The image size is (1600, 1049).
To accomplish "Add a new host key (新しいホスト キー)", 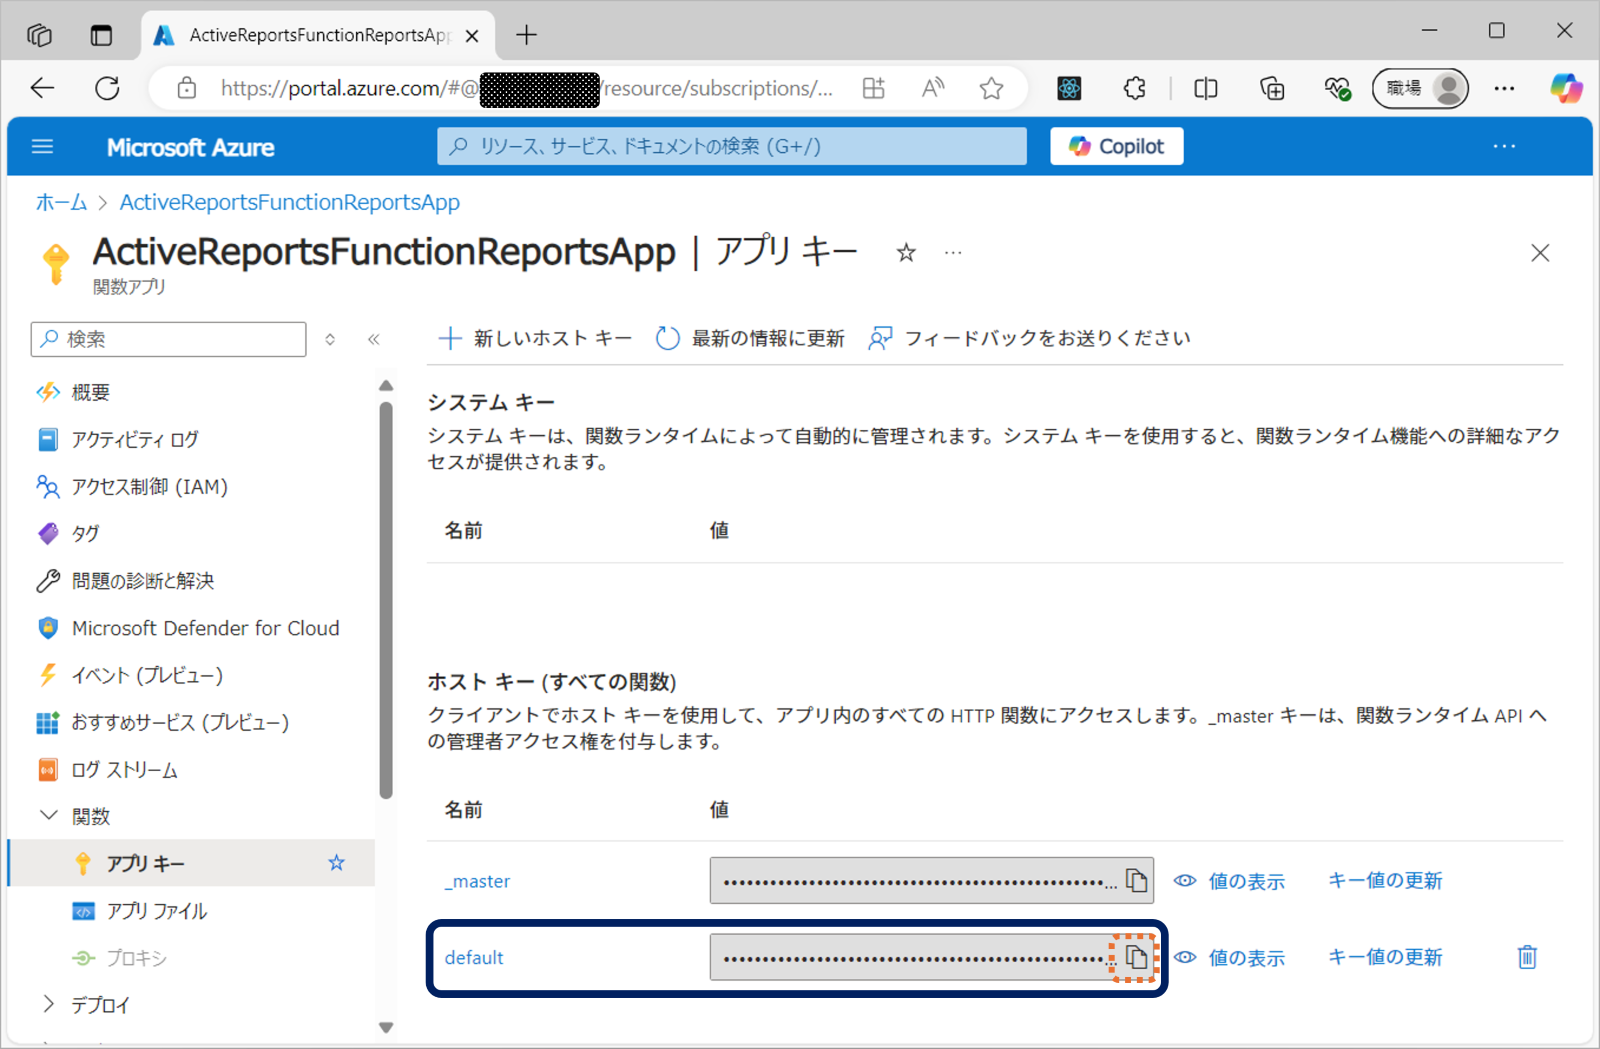I will 535,338.
